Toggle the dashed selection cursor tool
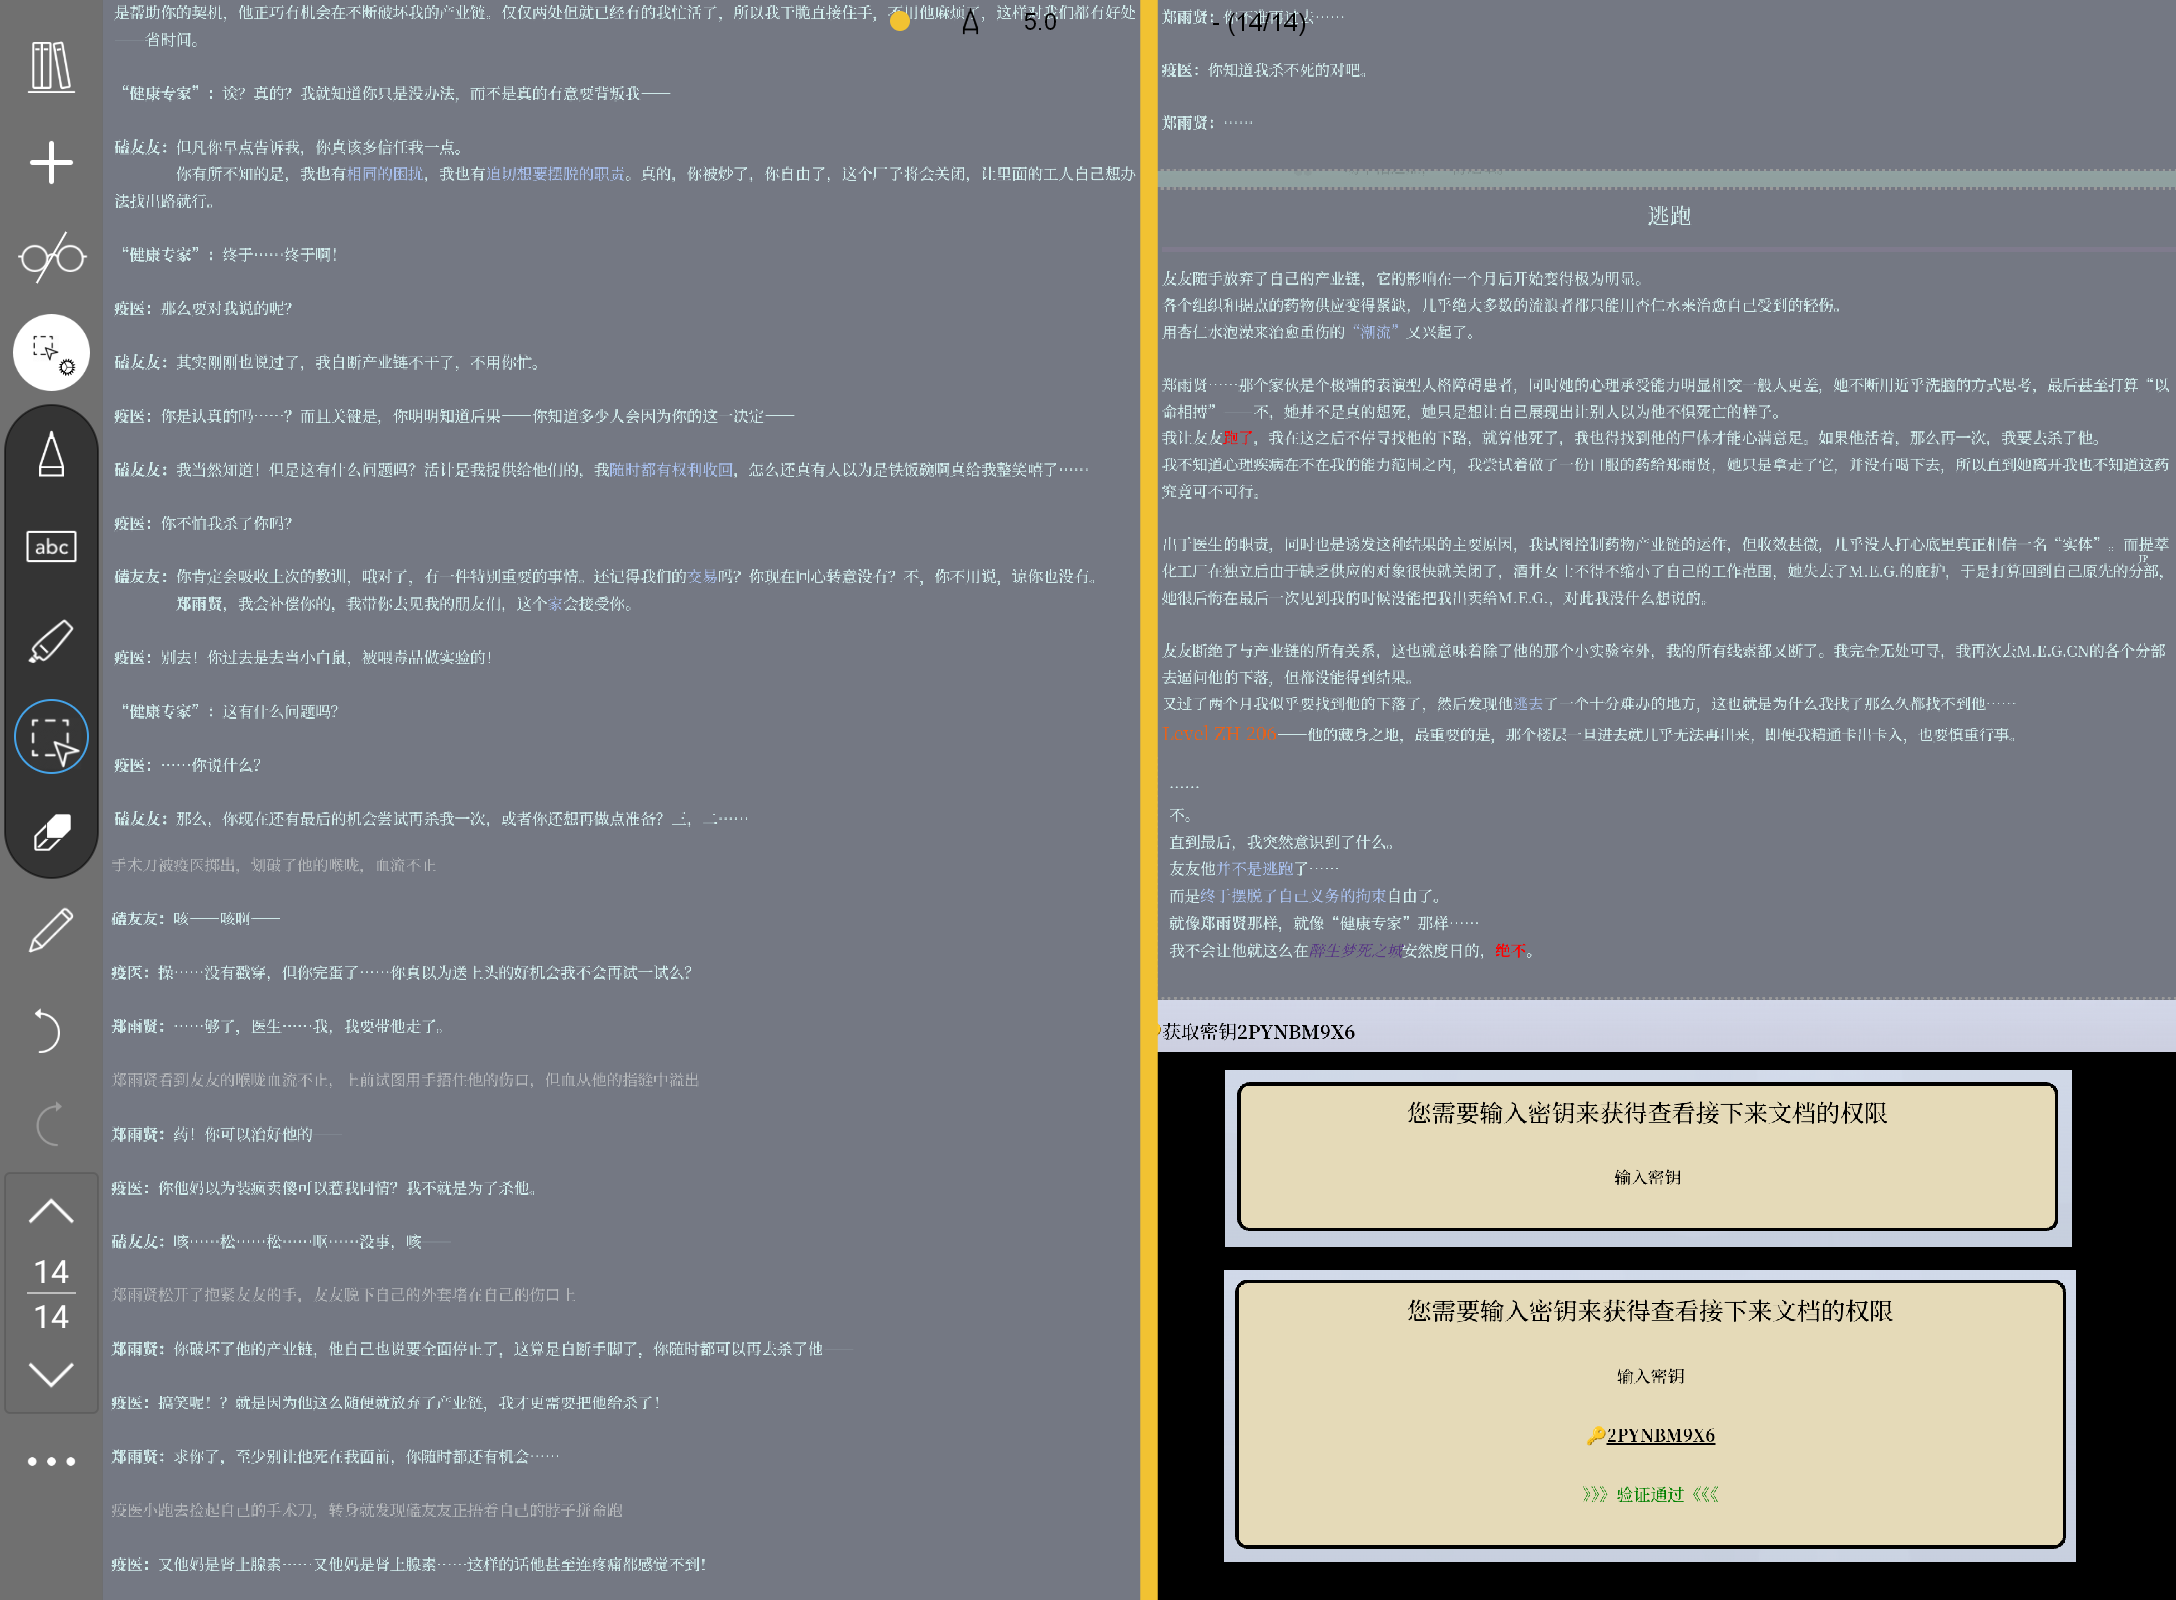 coord(51,738)
